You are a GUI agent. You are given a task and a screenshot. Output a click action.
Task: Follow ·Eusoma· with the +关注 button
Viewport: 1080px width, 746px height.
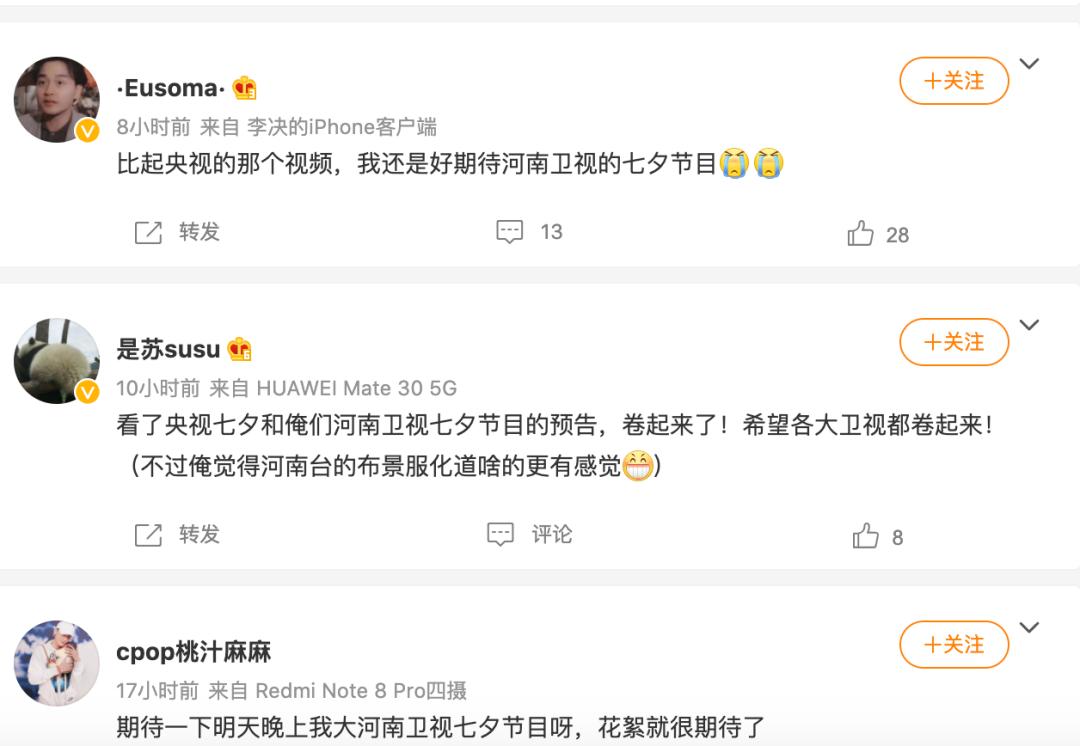(x=954, y=81)
